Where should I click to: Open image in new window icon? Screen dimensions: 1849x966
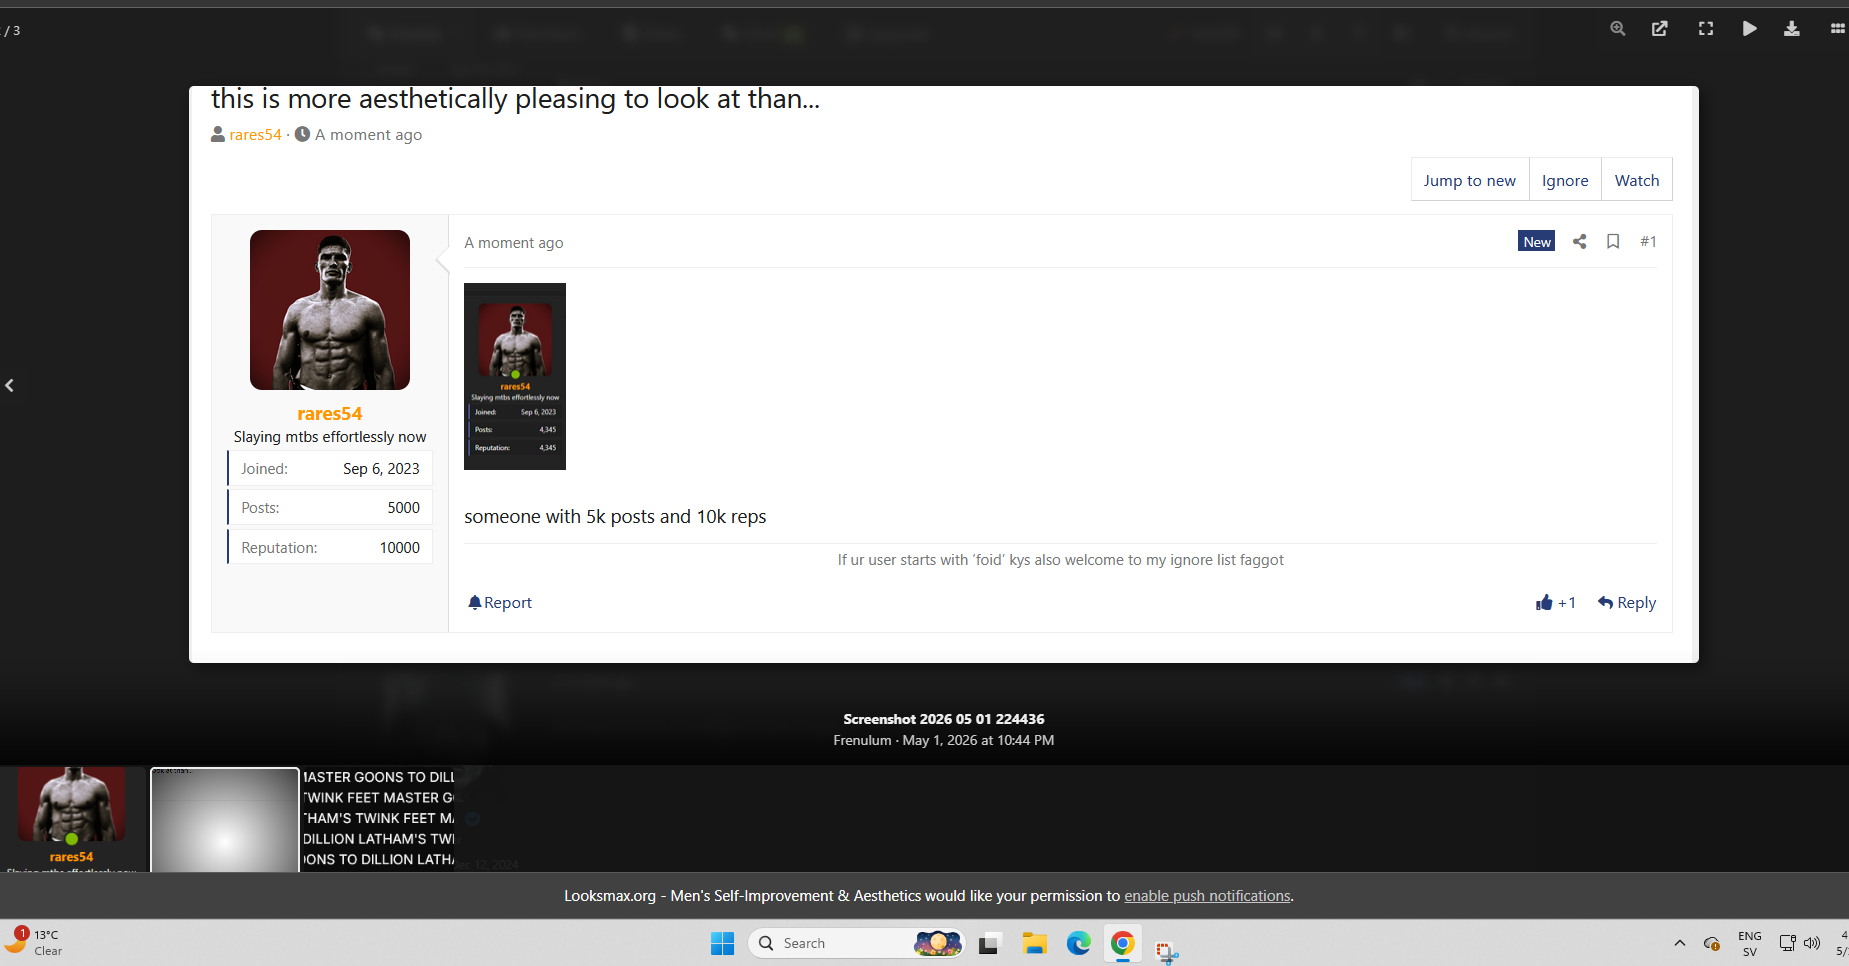tap(1660, 29)
